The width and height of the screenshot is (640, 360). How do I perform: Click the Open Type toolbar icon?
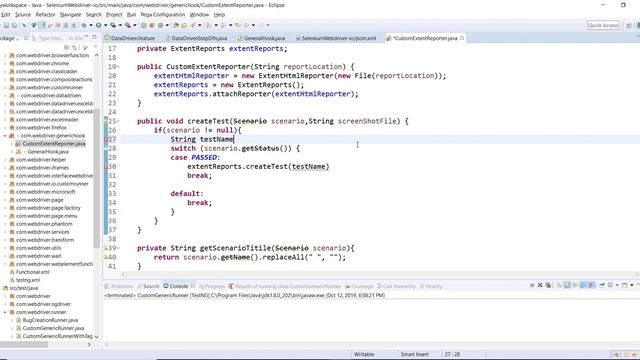176,25
